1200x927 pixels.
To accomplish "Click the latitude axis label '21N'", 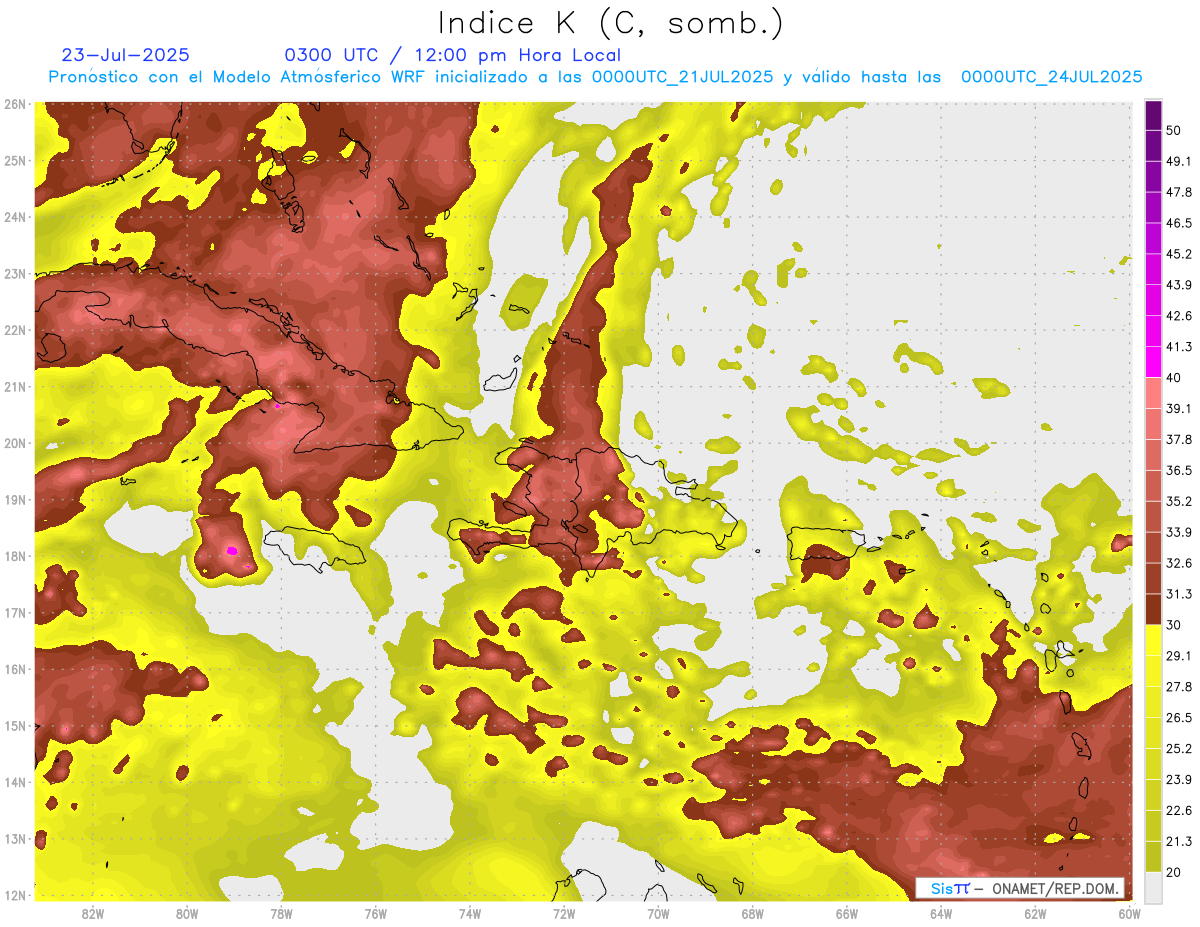I will pos(15,386).
